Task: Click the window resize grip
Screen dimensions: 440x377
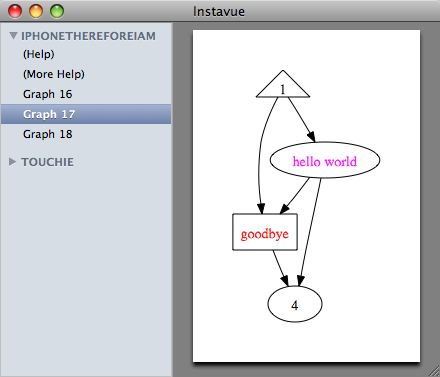Action: [434, 371]
